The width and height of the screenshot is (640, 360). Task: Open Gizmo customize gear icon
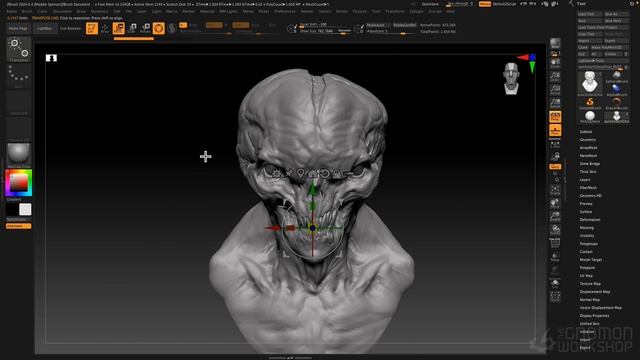click(x=276, y=173)
